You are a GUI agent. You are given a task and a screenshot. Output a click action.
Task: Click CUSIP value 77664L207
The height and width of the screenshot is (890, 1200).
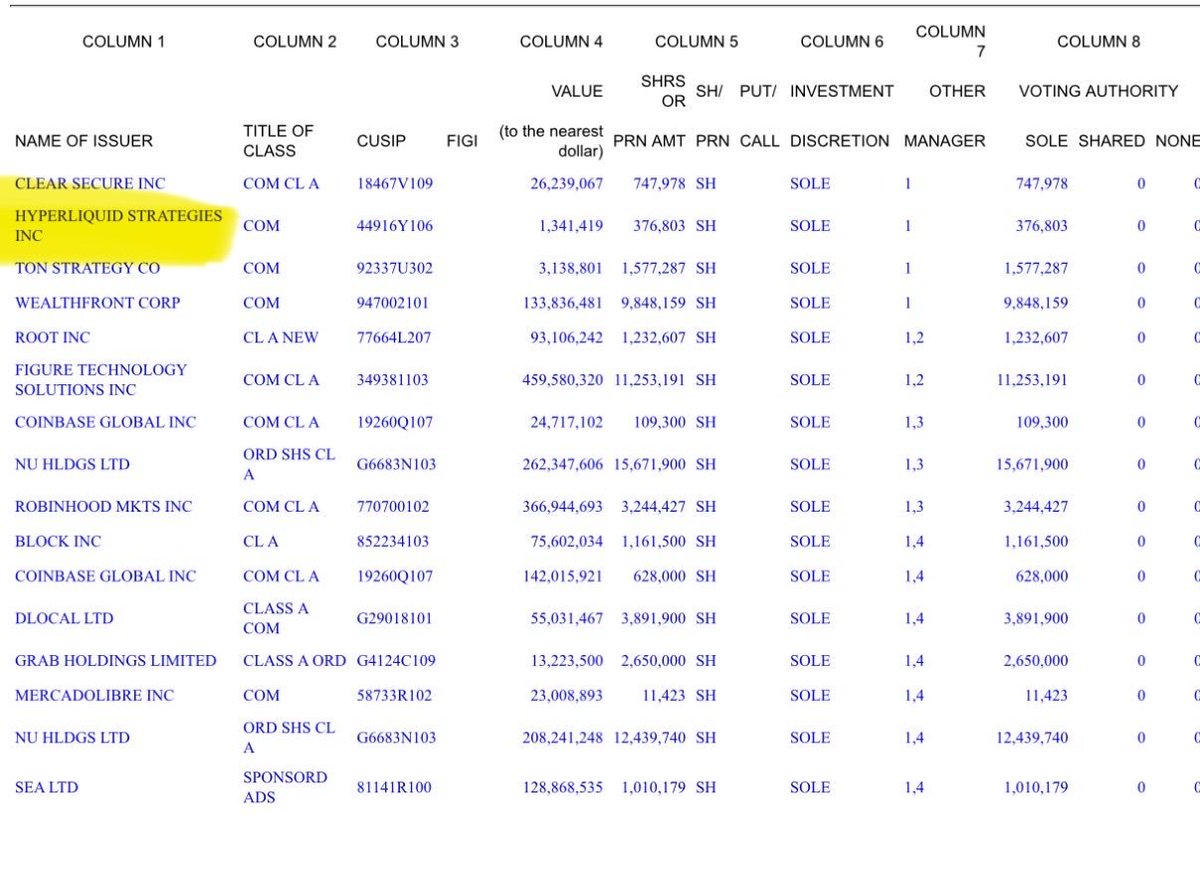point(394,338)
